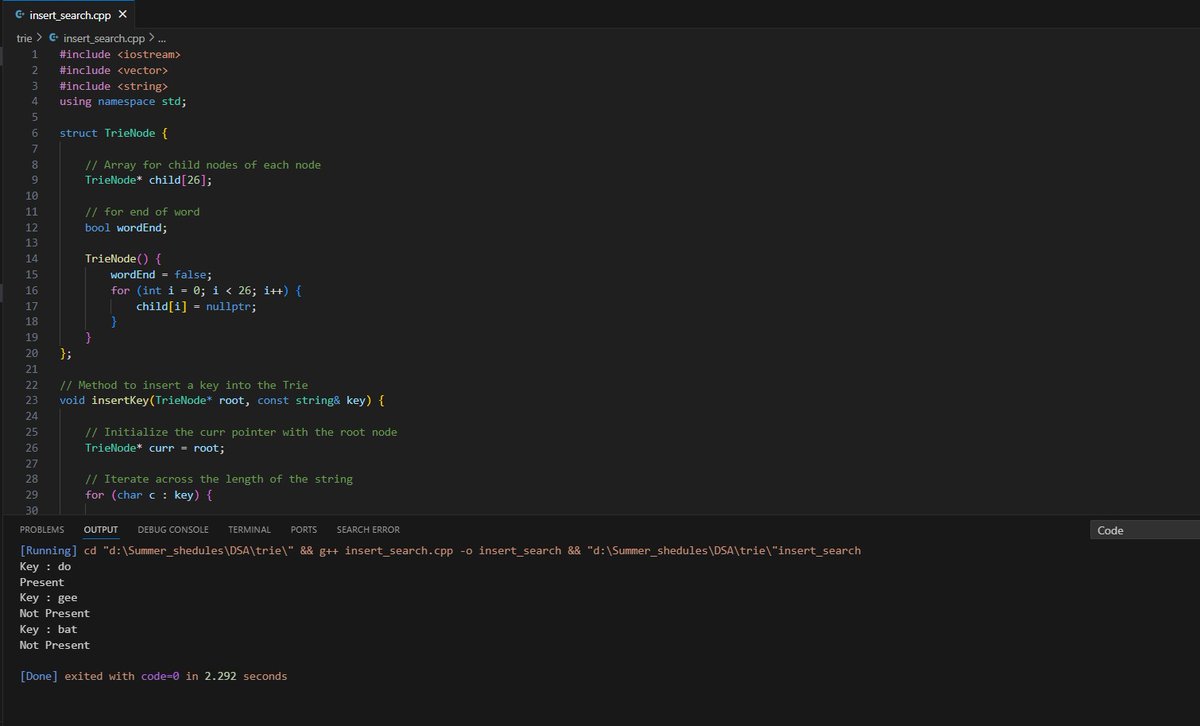The width and height of the screenshot is (1200, 726).
Task: Click the '// for end of word' comment
Action: (x=142, y=212)
